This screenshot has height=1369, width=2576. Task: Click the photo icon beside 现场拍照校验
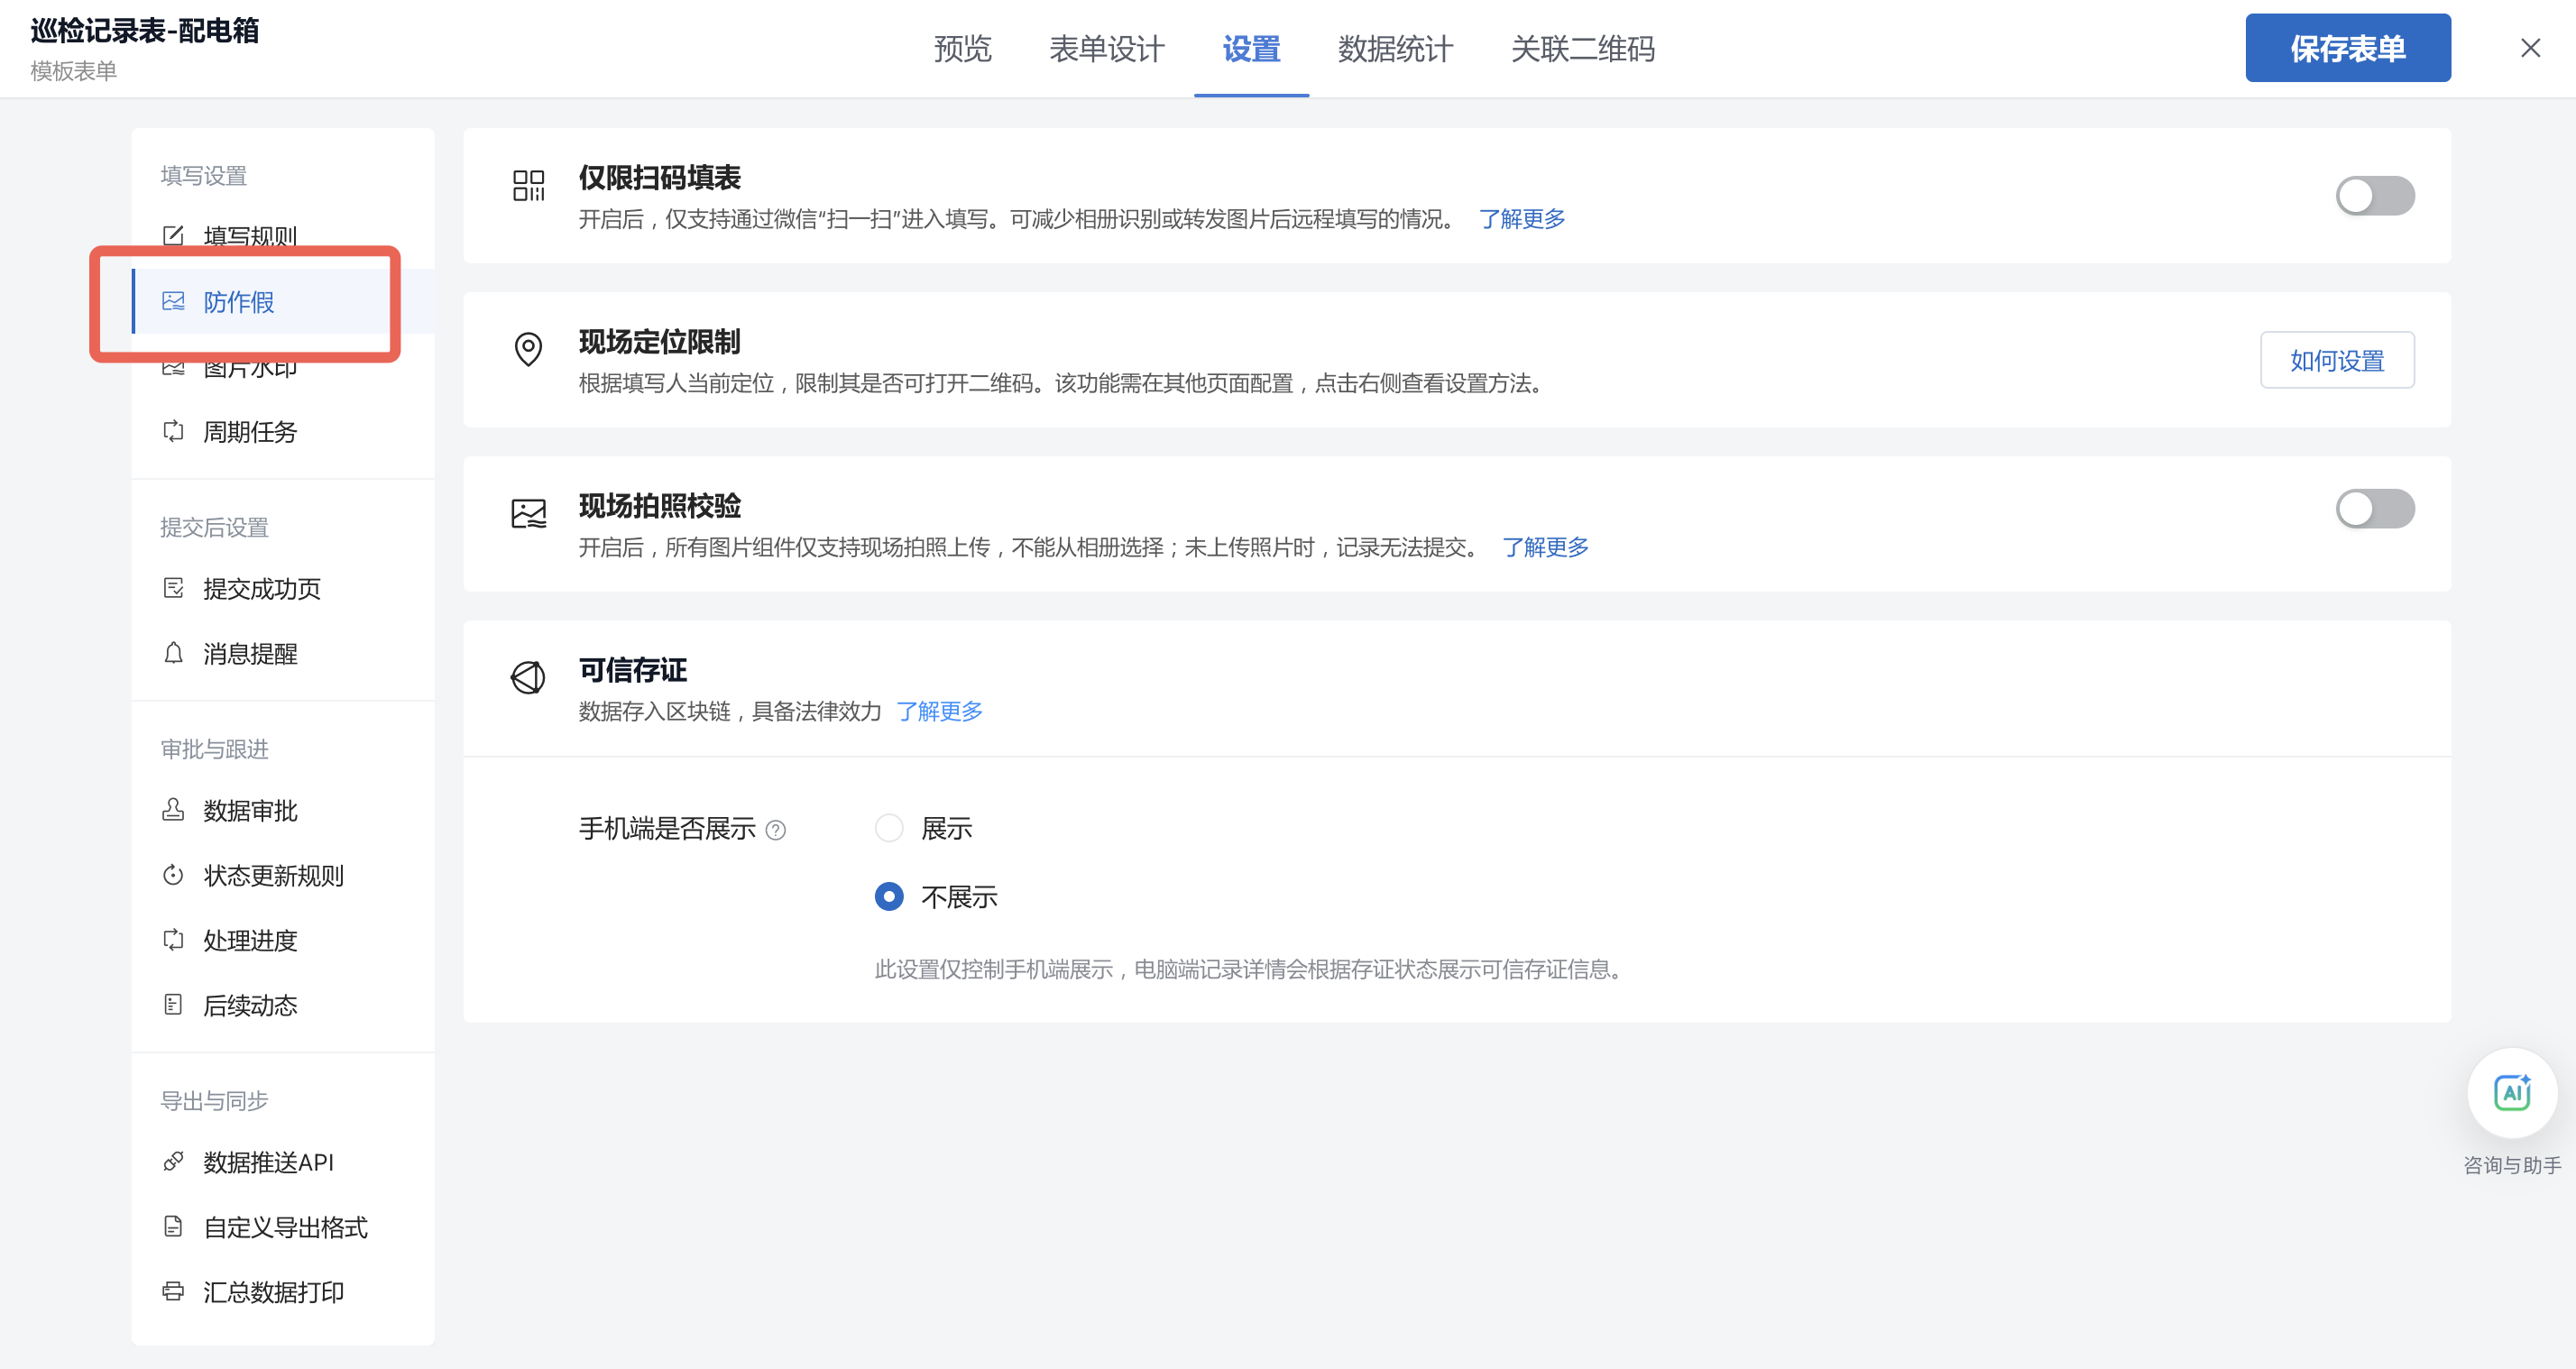click(x=528, y=514)
